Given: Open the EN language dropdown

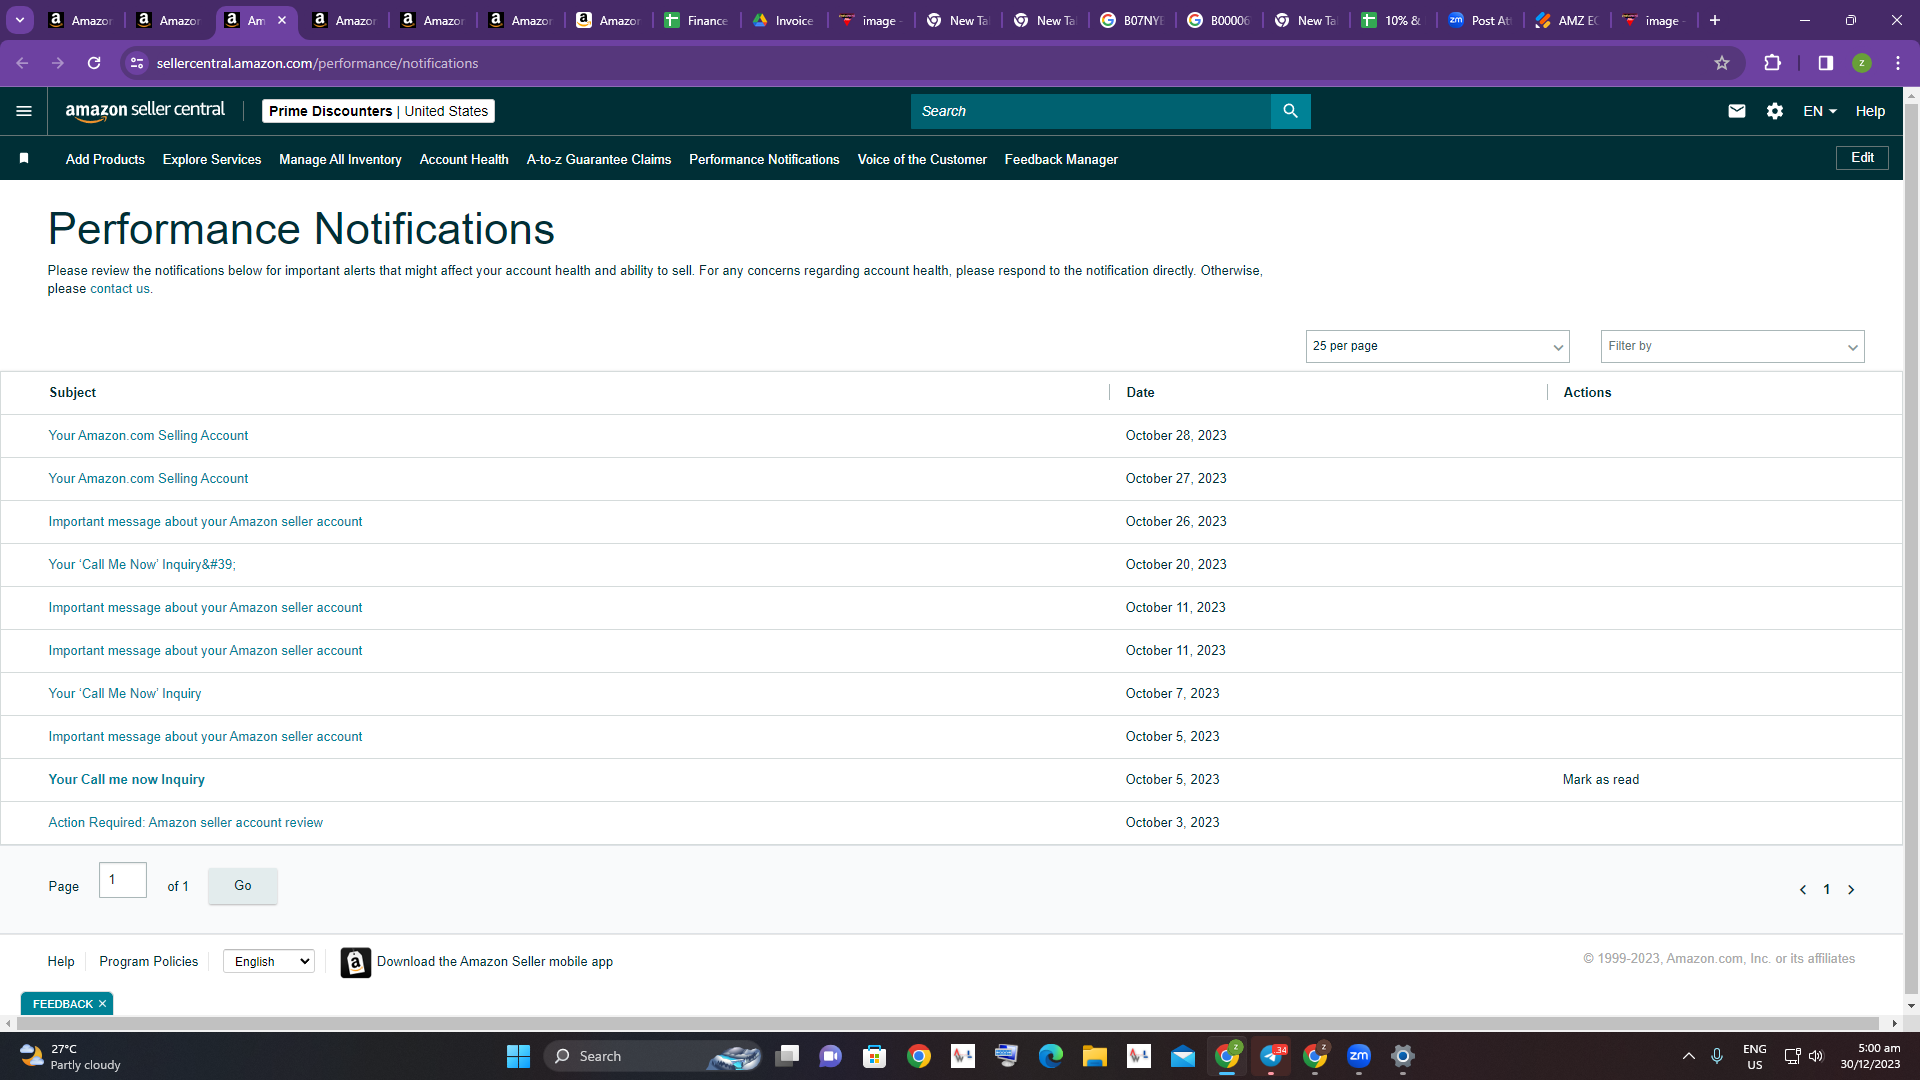Looking at the screenshot, I should (1820, 111).
